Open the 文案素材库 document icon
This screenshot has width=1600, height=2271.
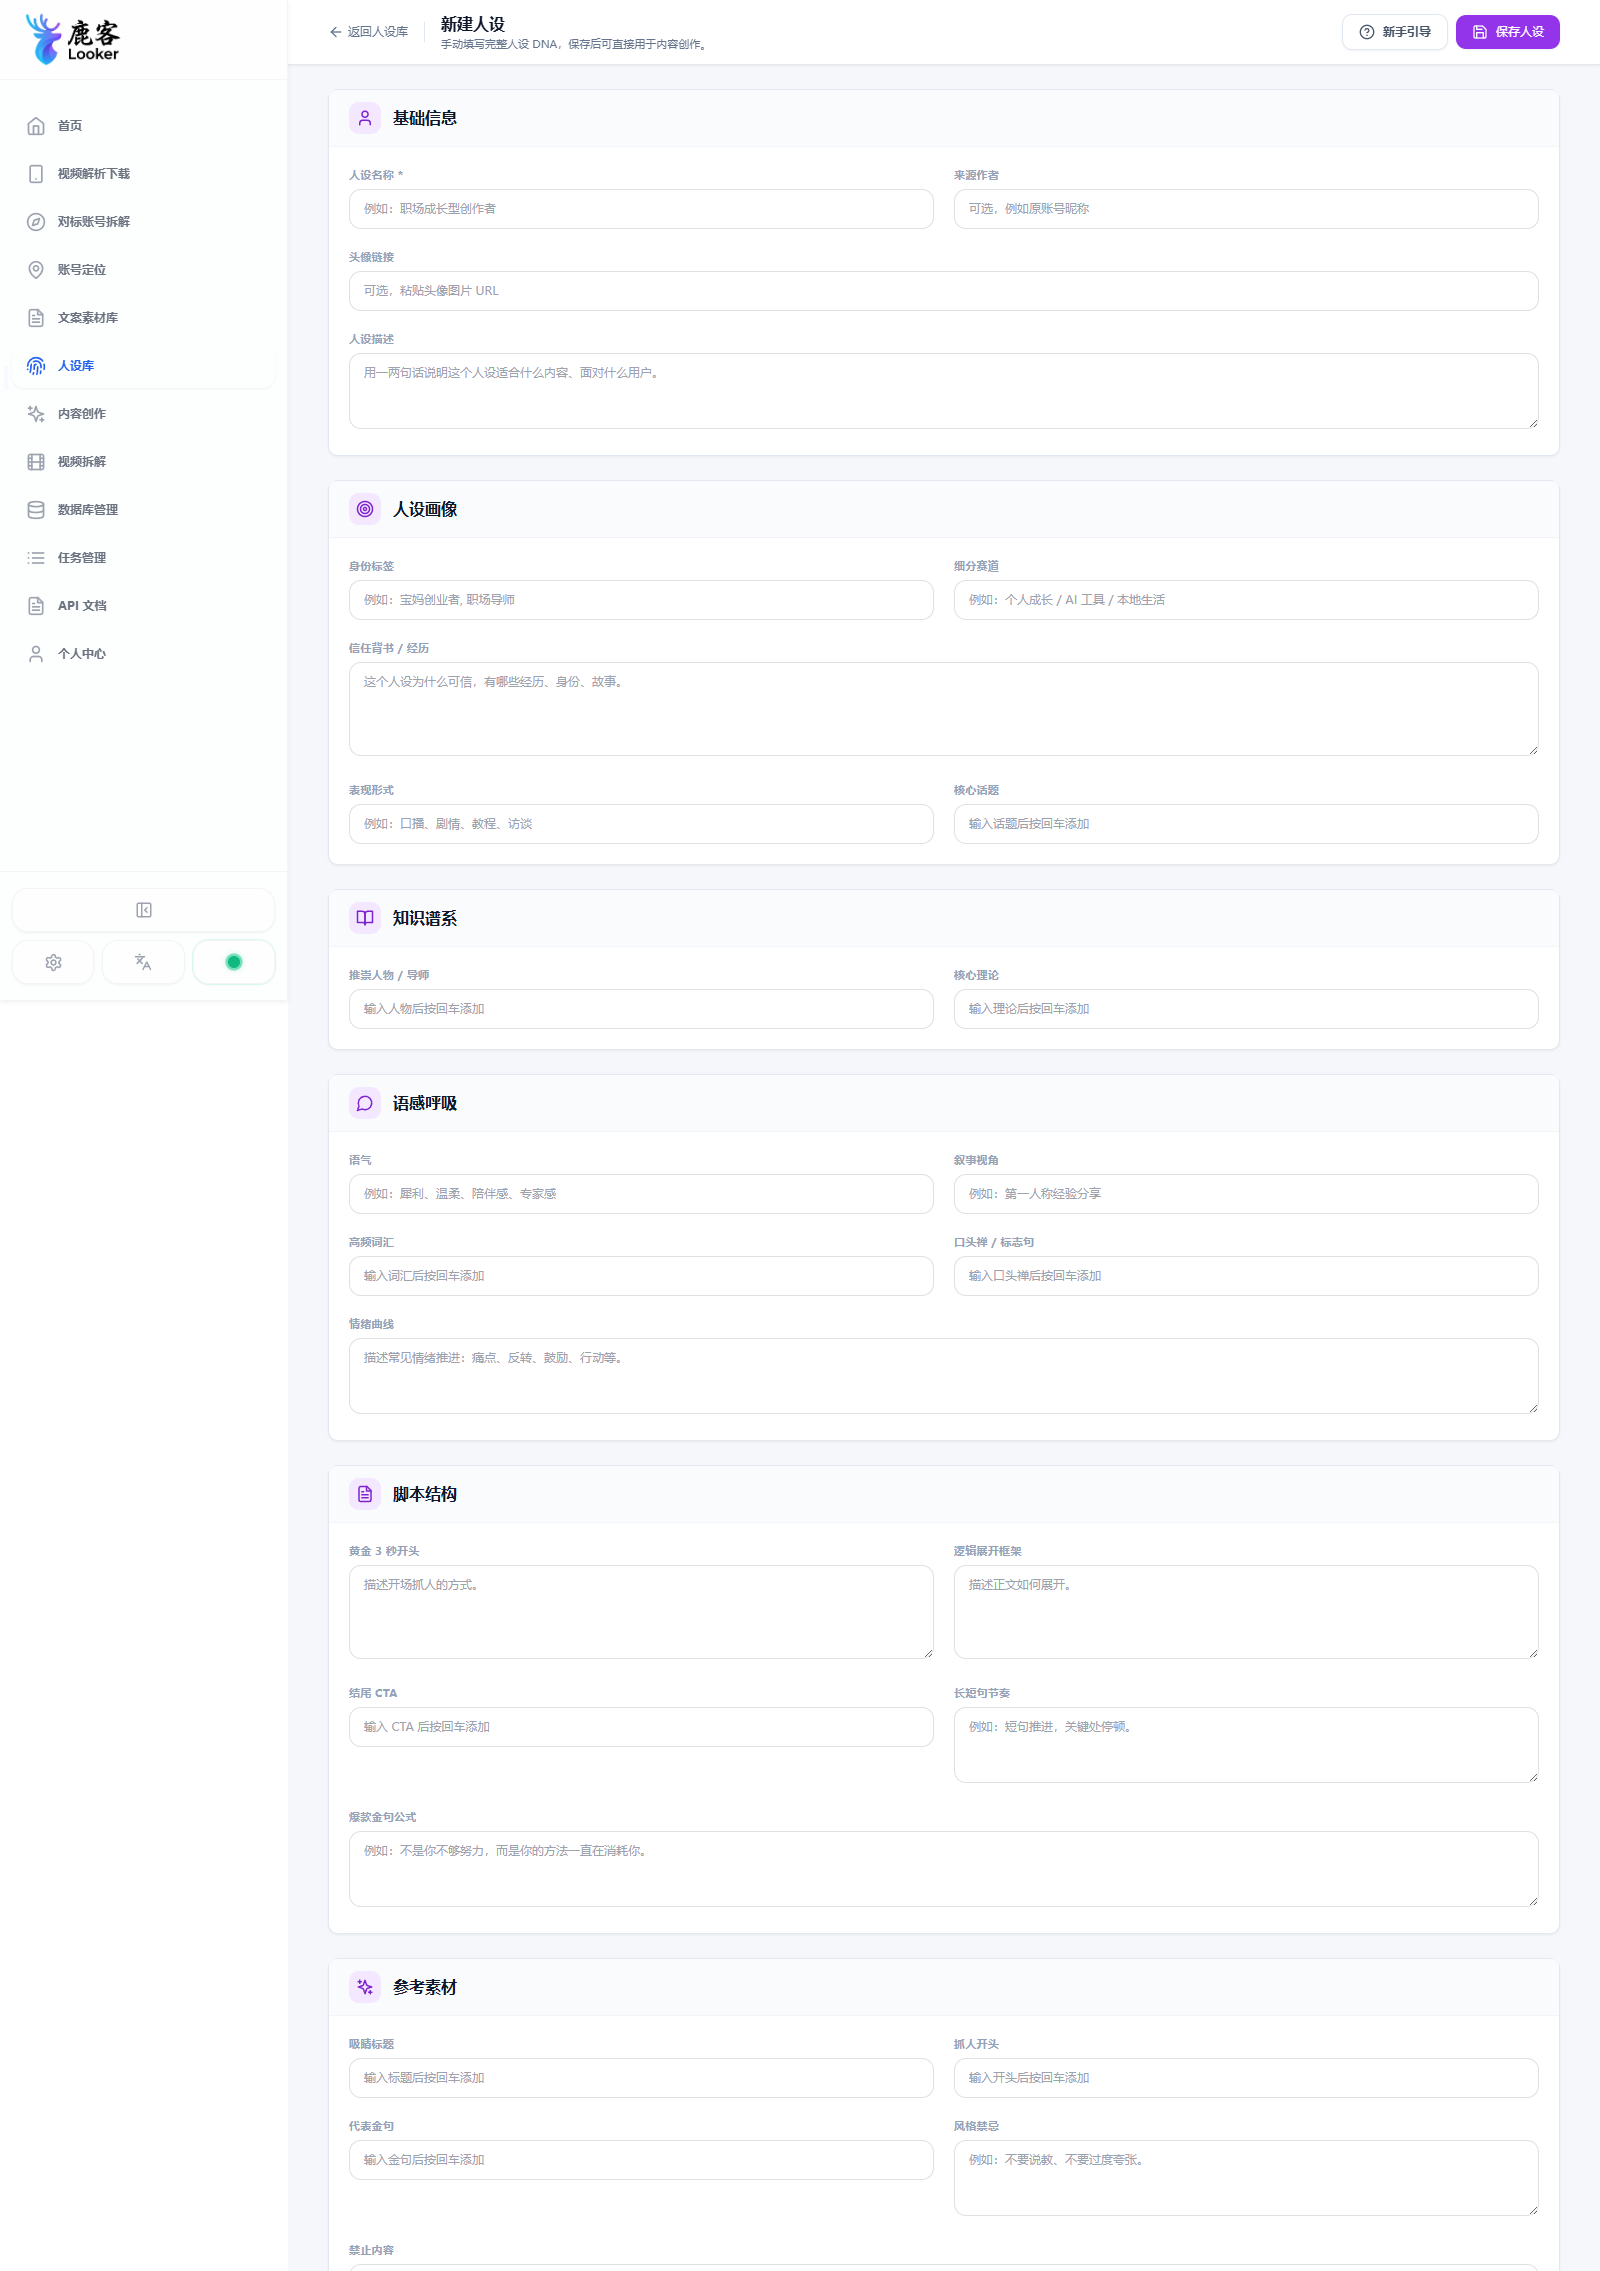(x=36, y=318)
